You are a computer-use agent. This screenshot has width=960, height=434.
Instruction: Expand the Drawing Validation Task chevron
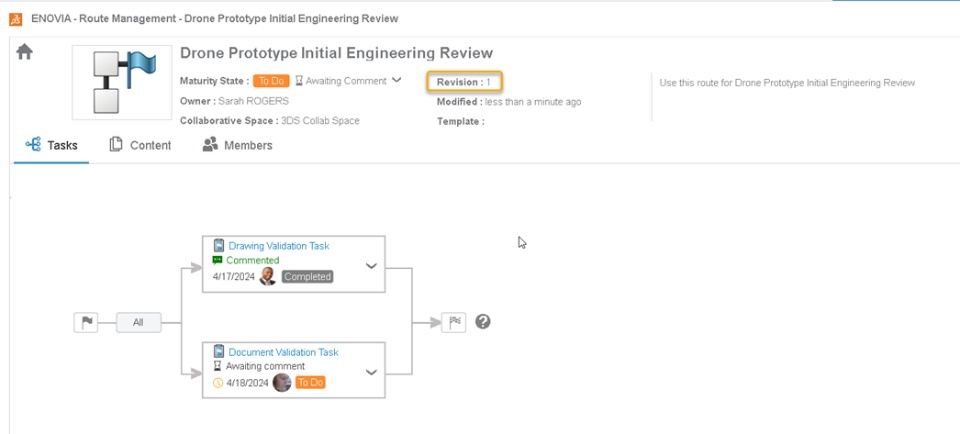(371, 266)
